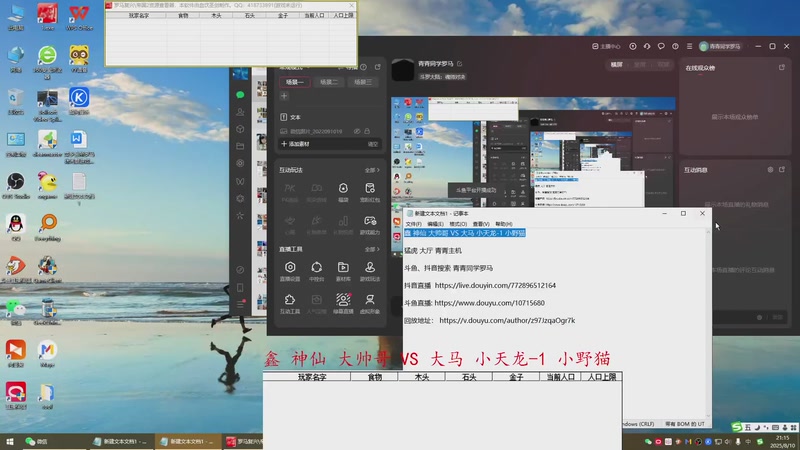Open the 游戏玩法 tool icon

[x=369, y=271]
